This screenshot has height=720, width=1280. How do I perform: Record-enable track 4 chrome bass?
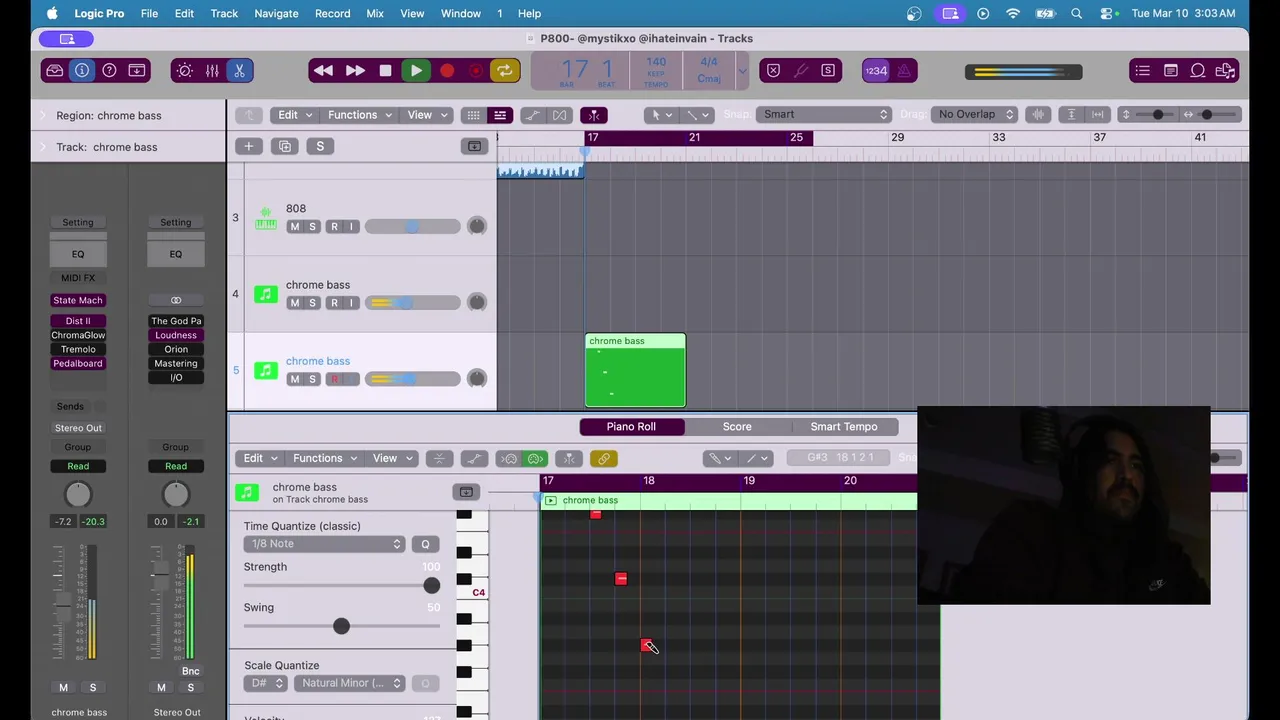334,303
